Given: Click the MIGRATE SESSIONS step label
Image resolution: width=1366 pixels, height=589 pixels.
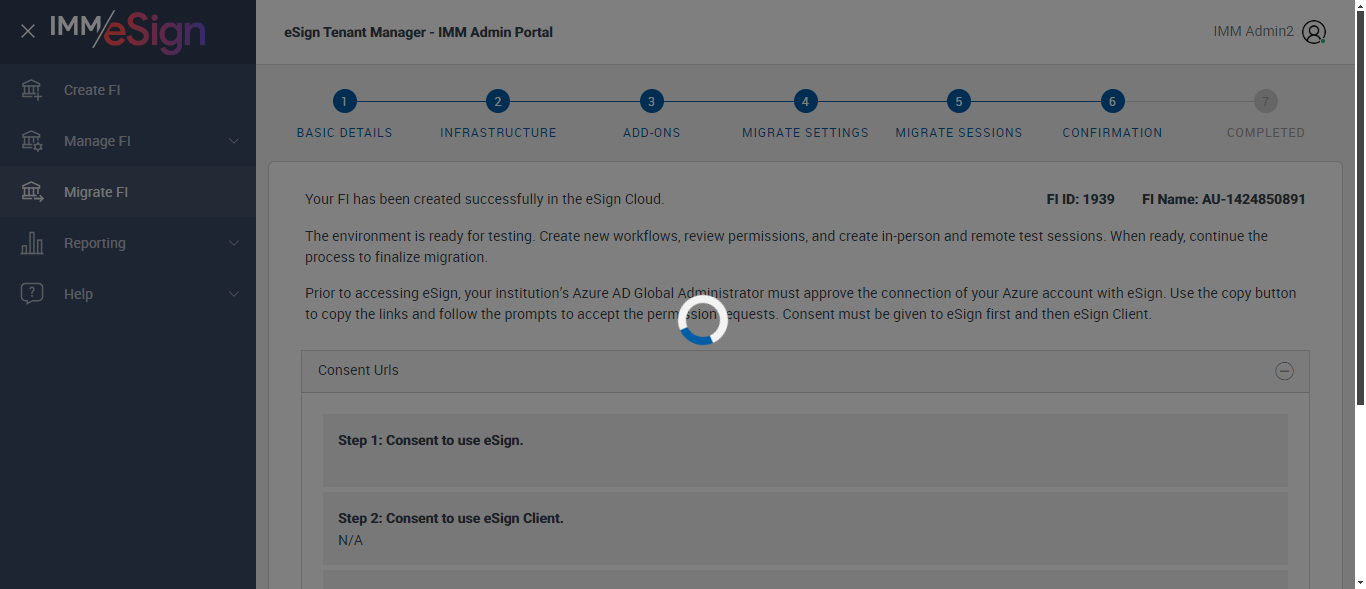Looking at the screenshot, I should point(959,132).
